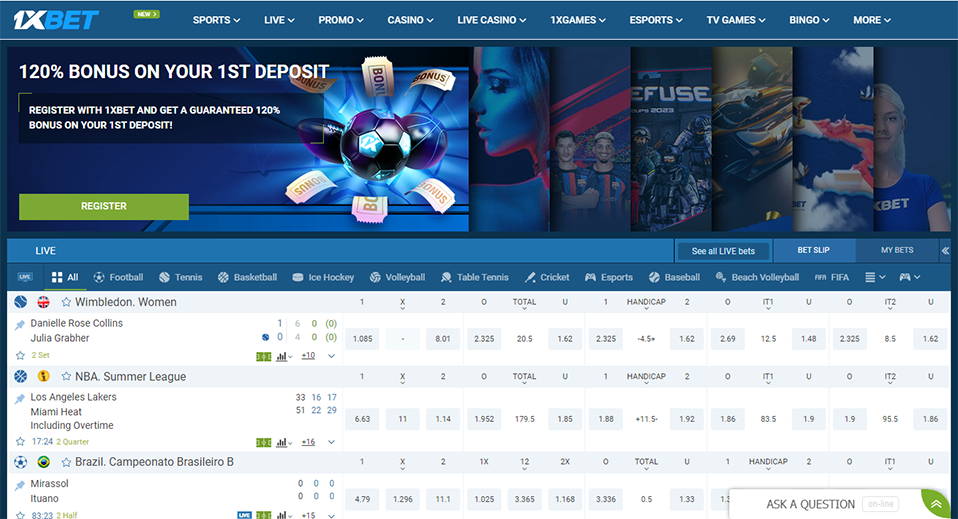
Task: Expand the Lakers vs Heat markets chevron
Action: pyautogui.click(x=331, y=442)
